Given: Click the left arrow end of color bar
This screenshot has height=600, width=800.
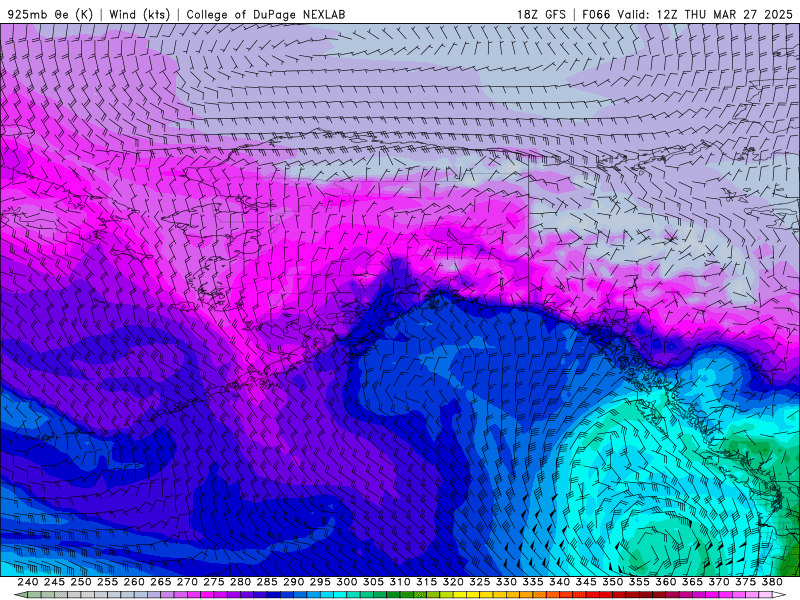Looking at the screenshot, I should (21, 594).
